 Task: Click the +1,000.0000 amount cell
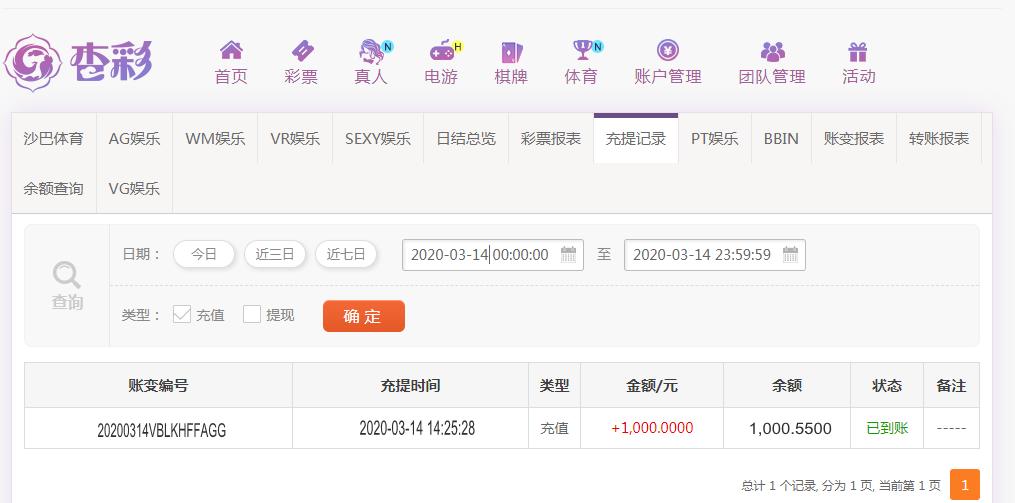click(x=652, y=428)
